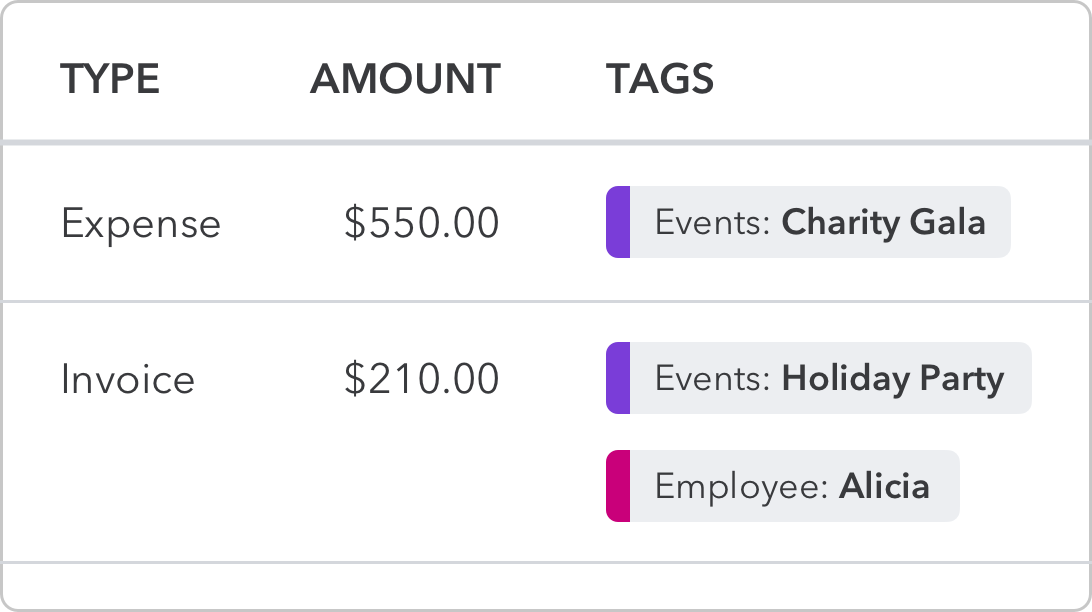This screenshot has height=612, width=1092.
Task: Open the Employee: Alicia tag
Action: [x=783, y=486]
